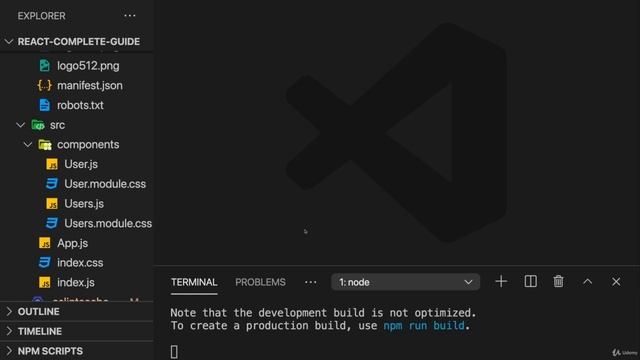Show more panel tabs ellipsis

tap(311, 282)
